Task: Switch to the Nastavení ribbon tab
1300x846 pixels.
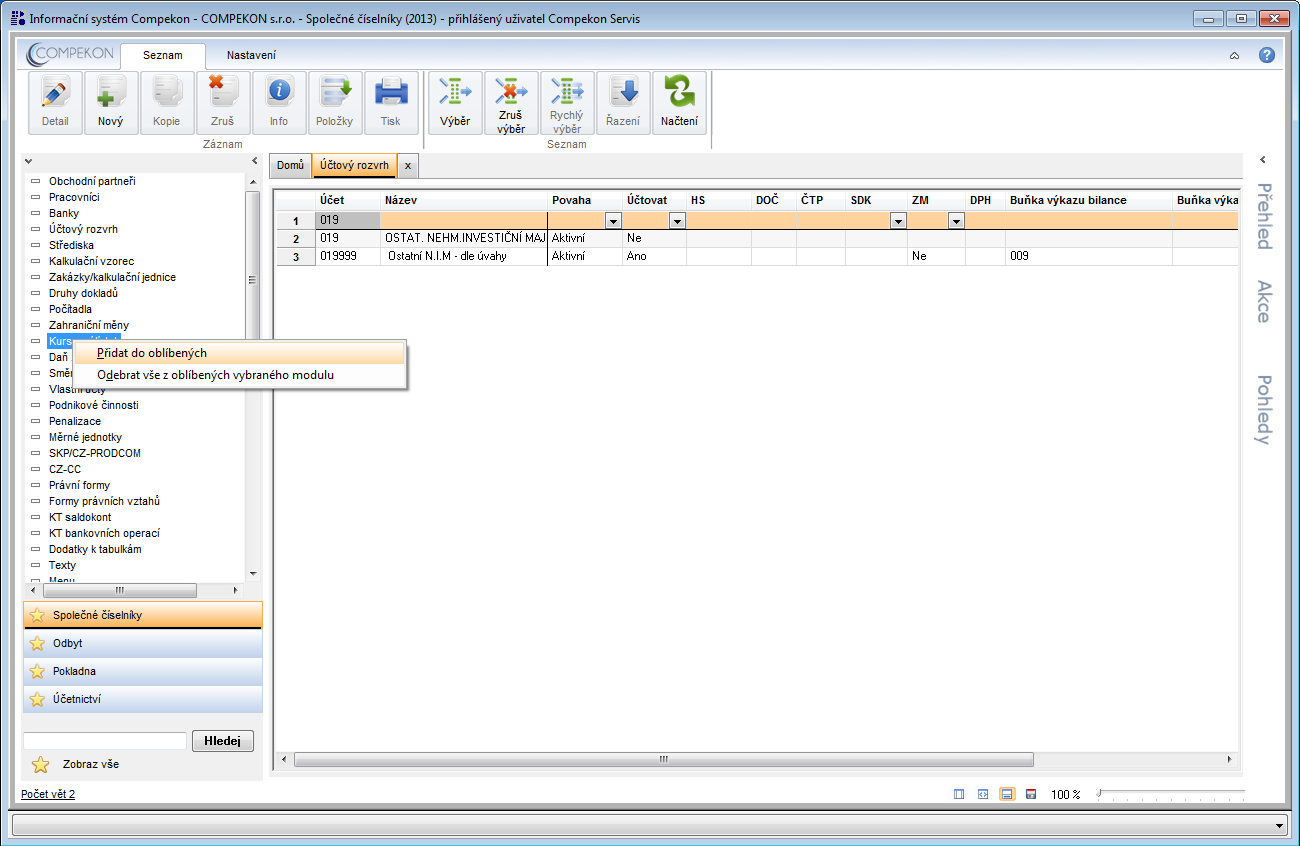Action: pyautogui.click(x=251, y=56)
